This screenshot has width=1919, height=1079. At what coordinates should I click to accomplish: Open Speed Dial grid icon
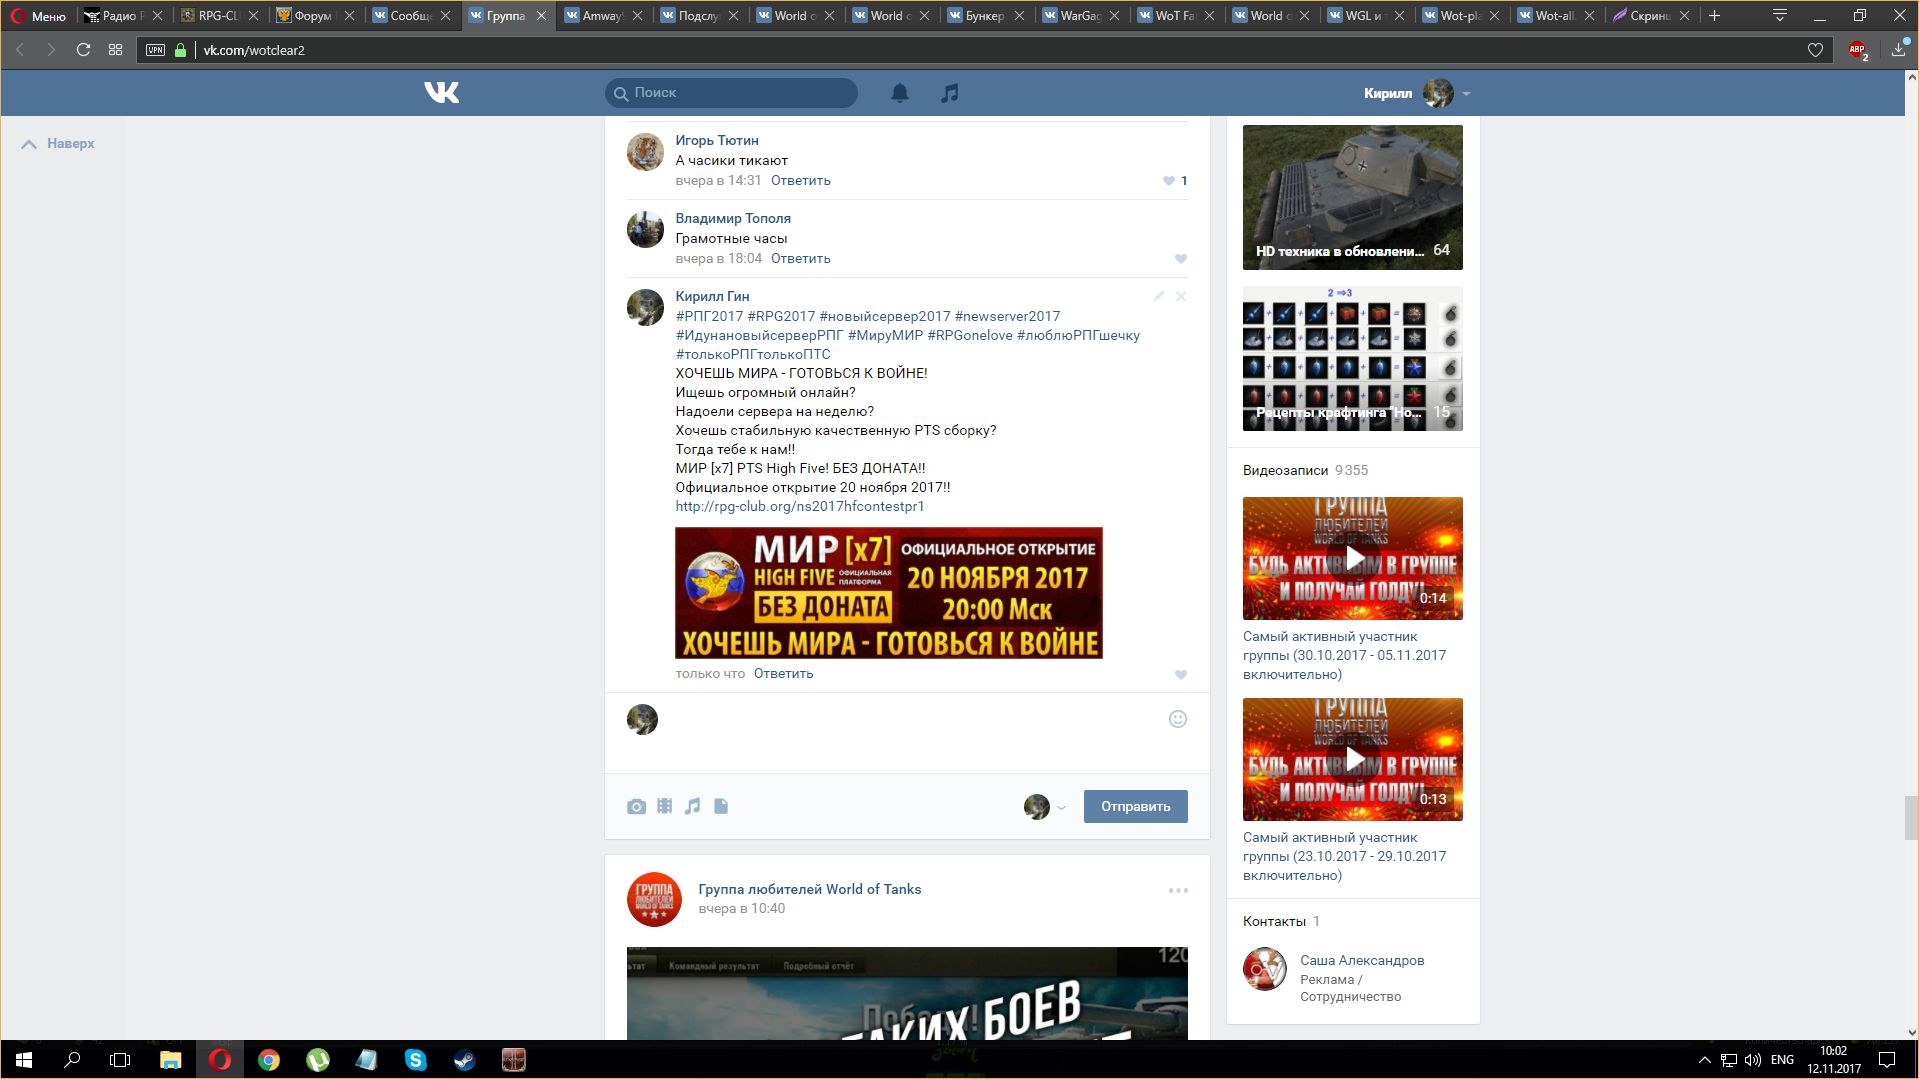[x=115, y=50]
